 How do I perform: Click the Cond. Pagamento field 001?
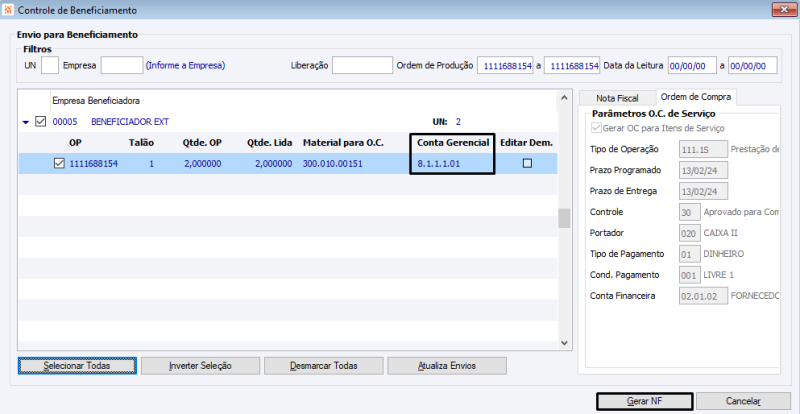(x=689, y=275)
